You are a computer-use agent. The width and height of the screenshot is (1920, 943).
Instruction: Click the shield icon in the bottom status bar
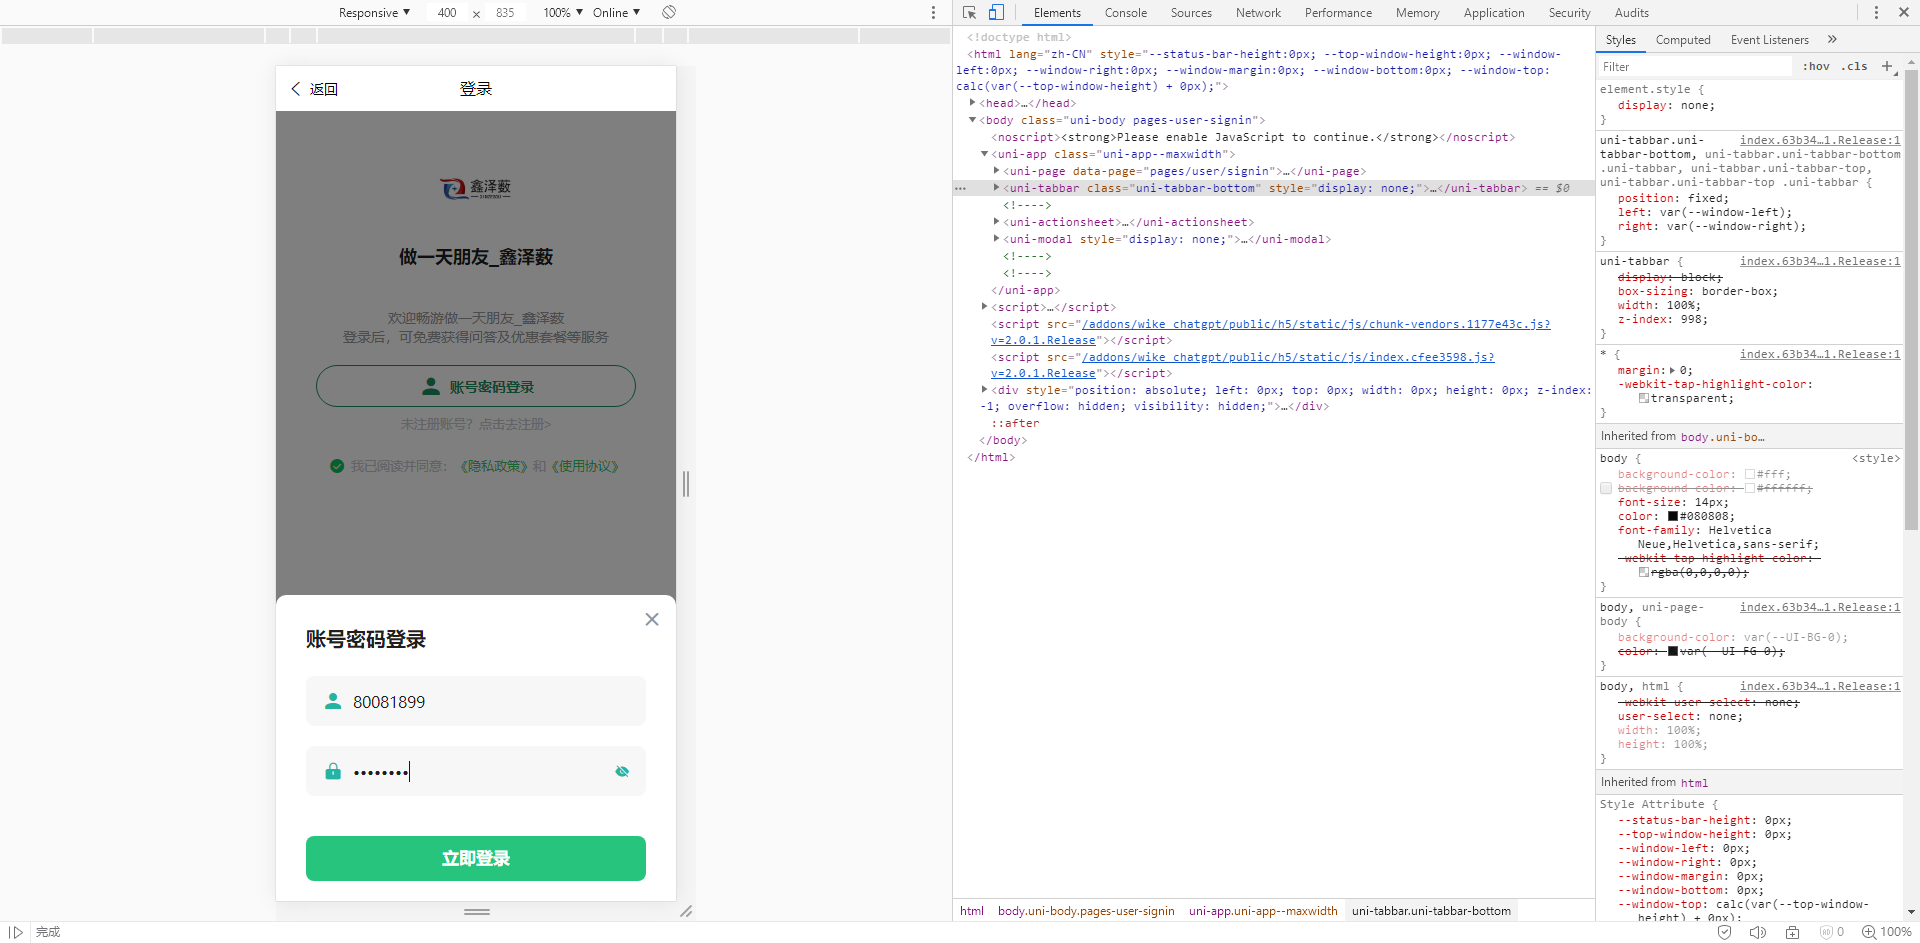[1724, 932]
